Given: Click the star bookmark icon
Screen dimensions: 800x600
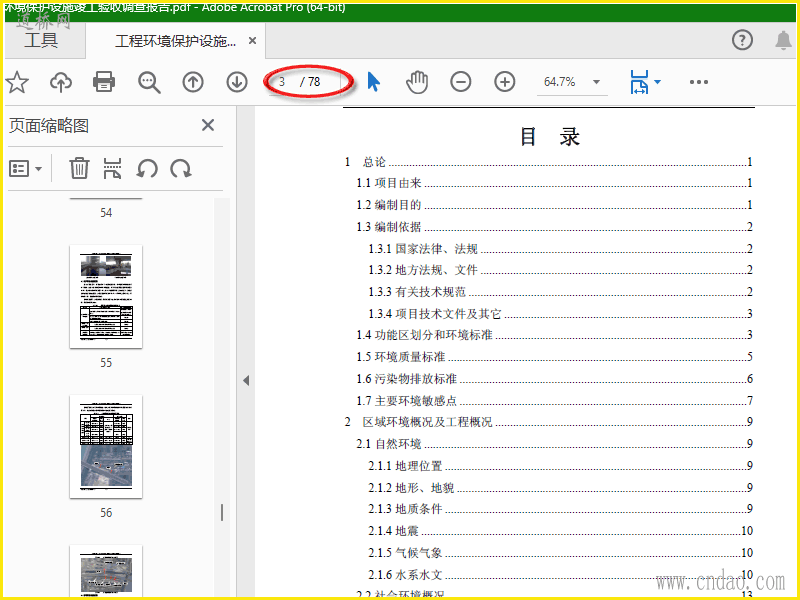Looking at the screenshot, I should pyautogui.click(x=17, y=82).
